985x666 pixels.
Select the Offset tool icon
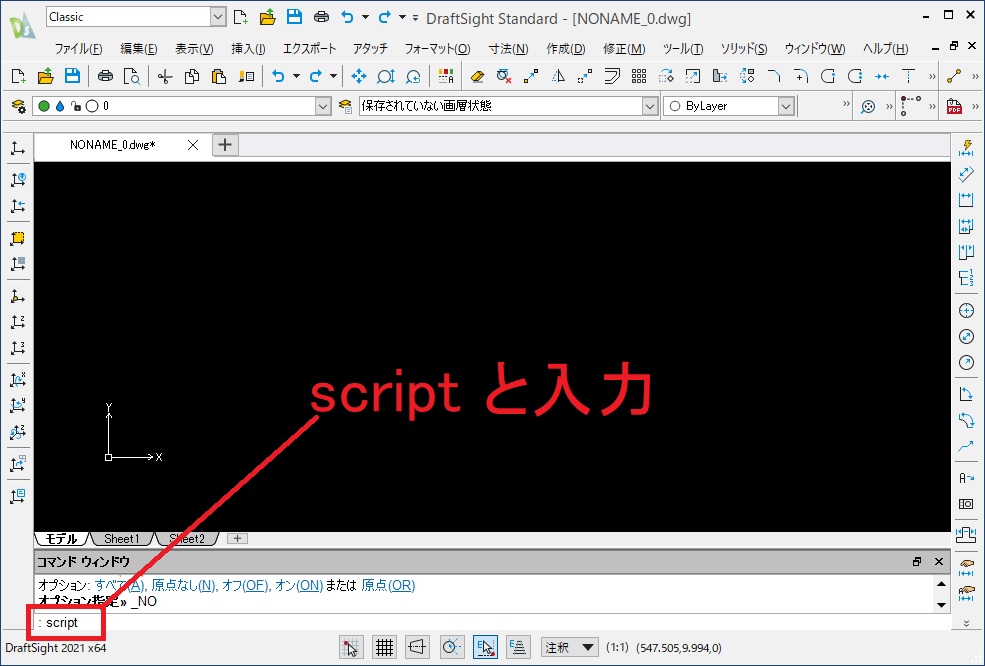point(612,77)
